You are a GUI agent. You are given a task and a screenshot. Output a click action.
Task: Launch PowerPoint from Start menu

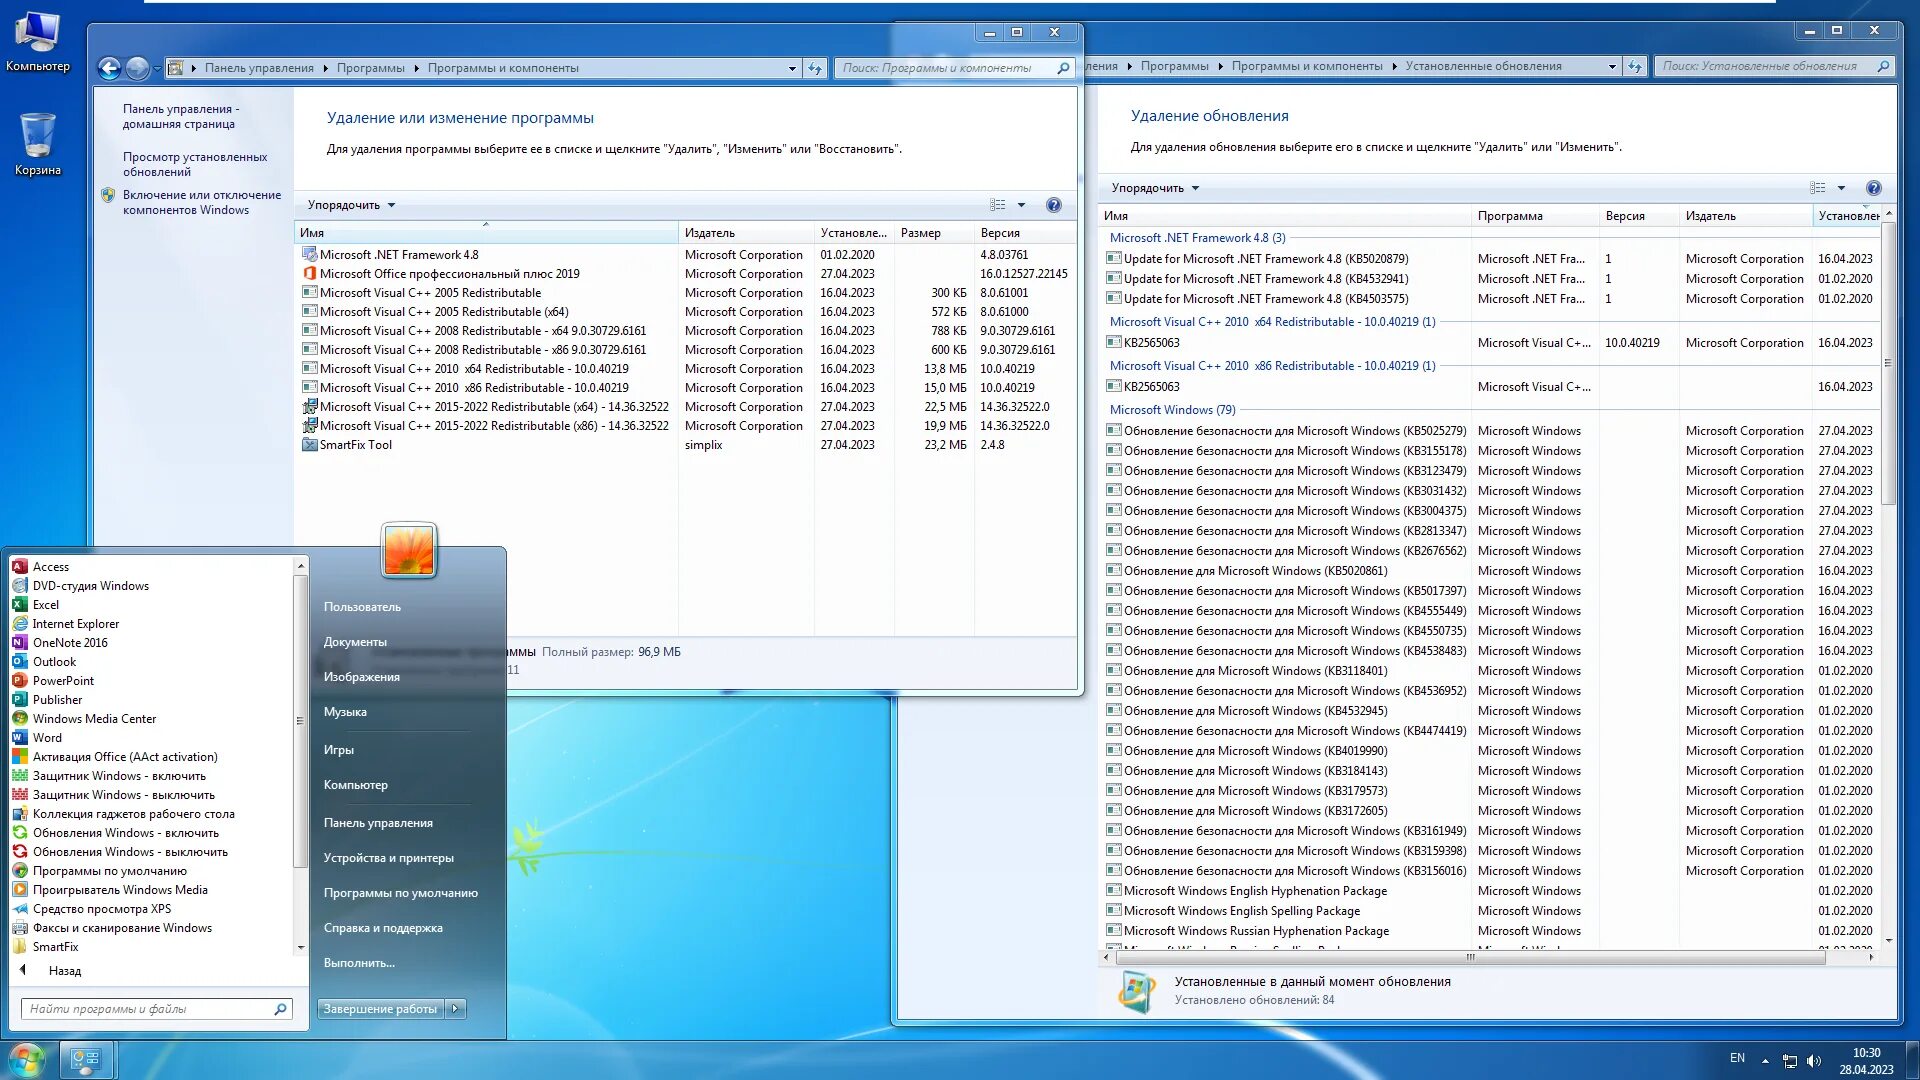click(63, 681)
